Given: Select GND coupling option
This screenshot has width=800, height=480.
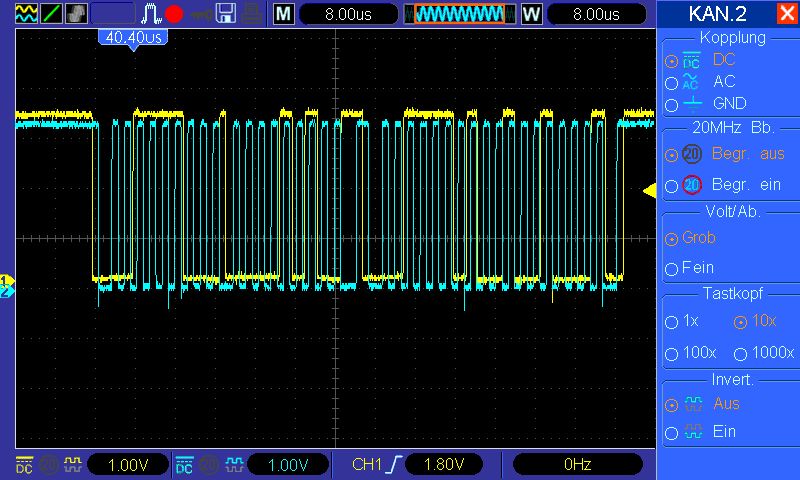Looking at the screenshot, I should tap(672, 104).
